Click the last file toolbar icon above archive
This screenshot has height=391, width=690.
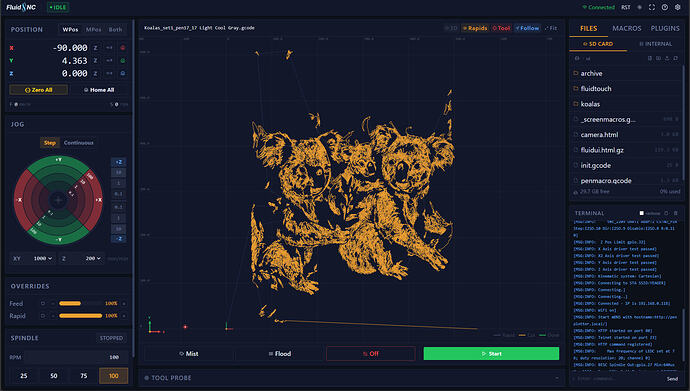[676, 58]
